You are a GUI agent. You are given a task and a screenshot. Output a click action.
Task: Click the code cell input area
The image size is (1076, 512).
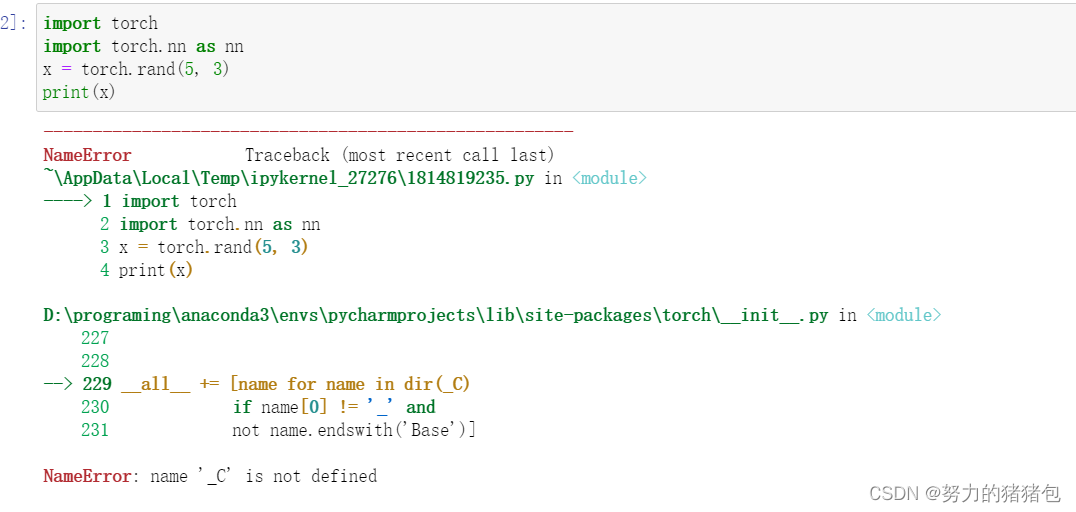(556, 58)
